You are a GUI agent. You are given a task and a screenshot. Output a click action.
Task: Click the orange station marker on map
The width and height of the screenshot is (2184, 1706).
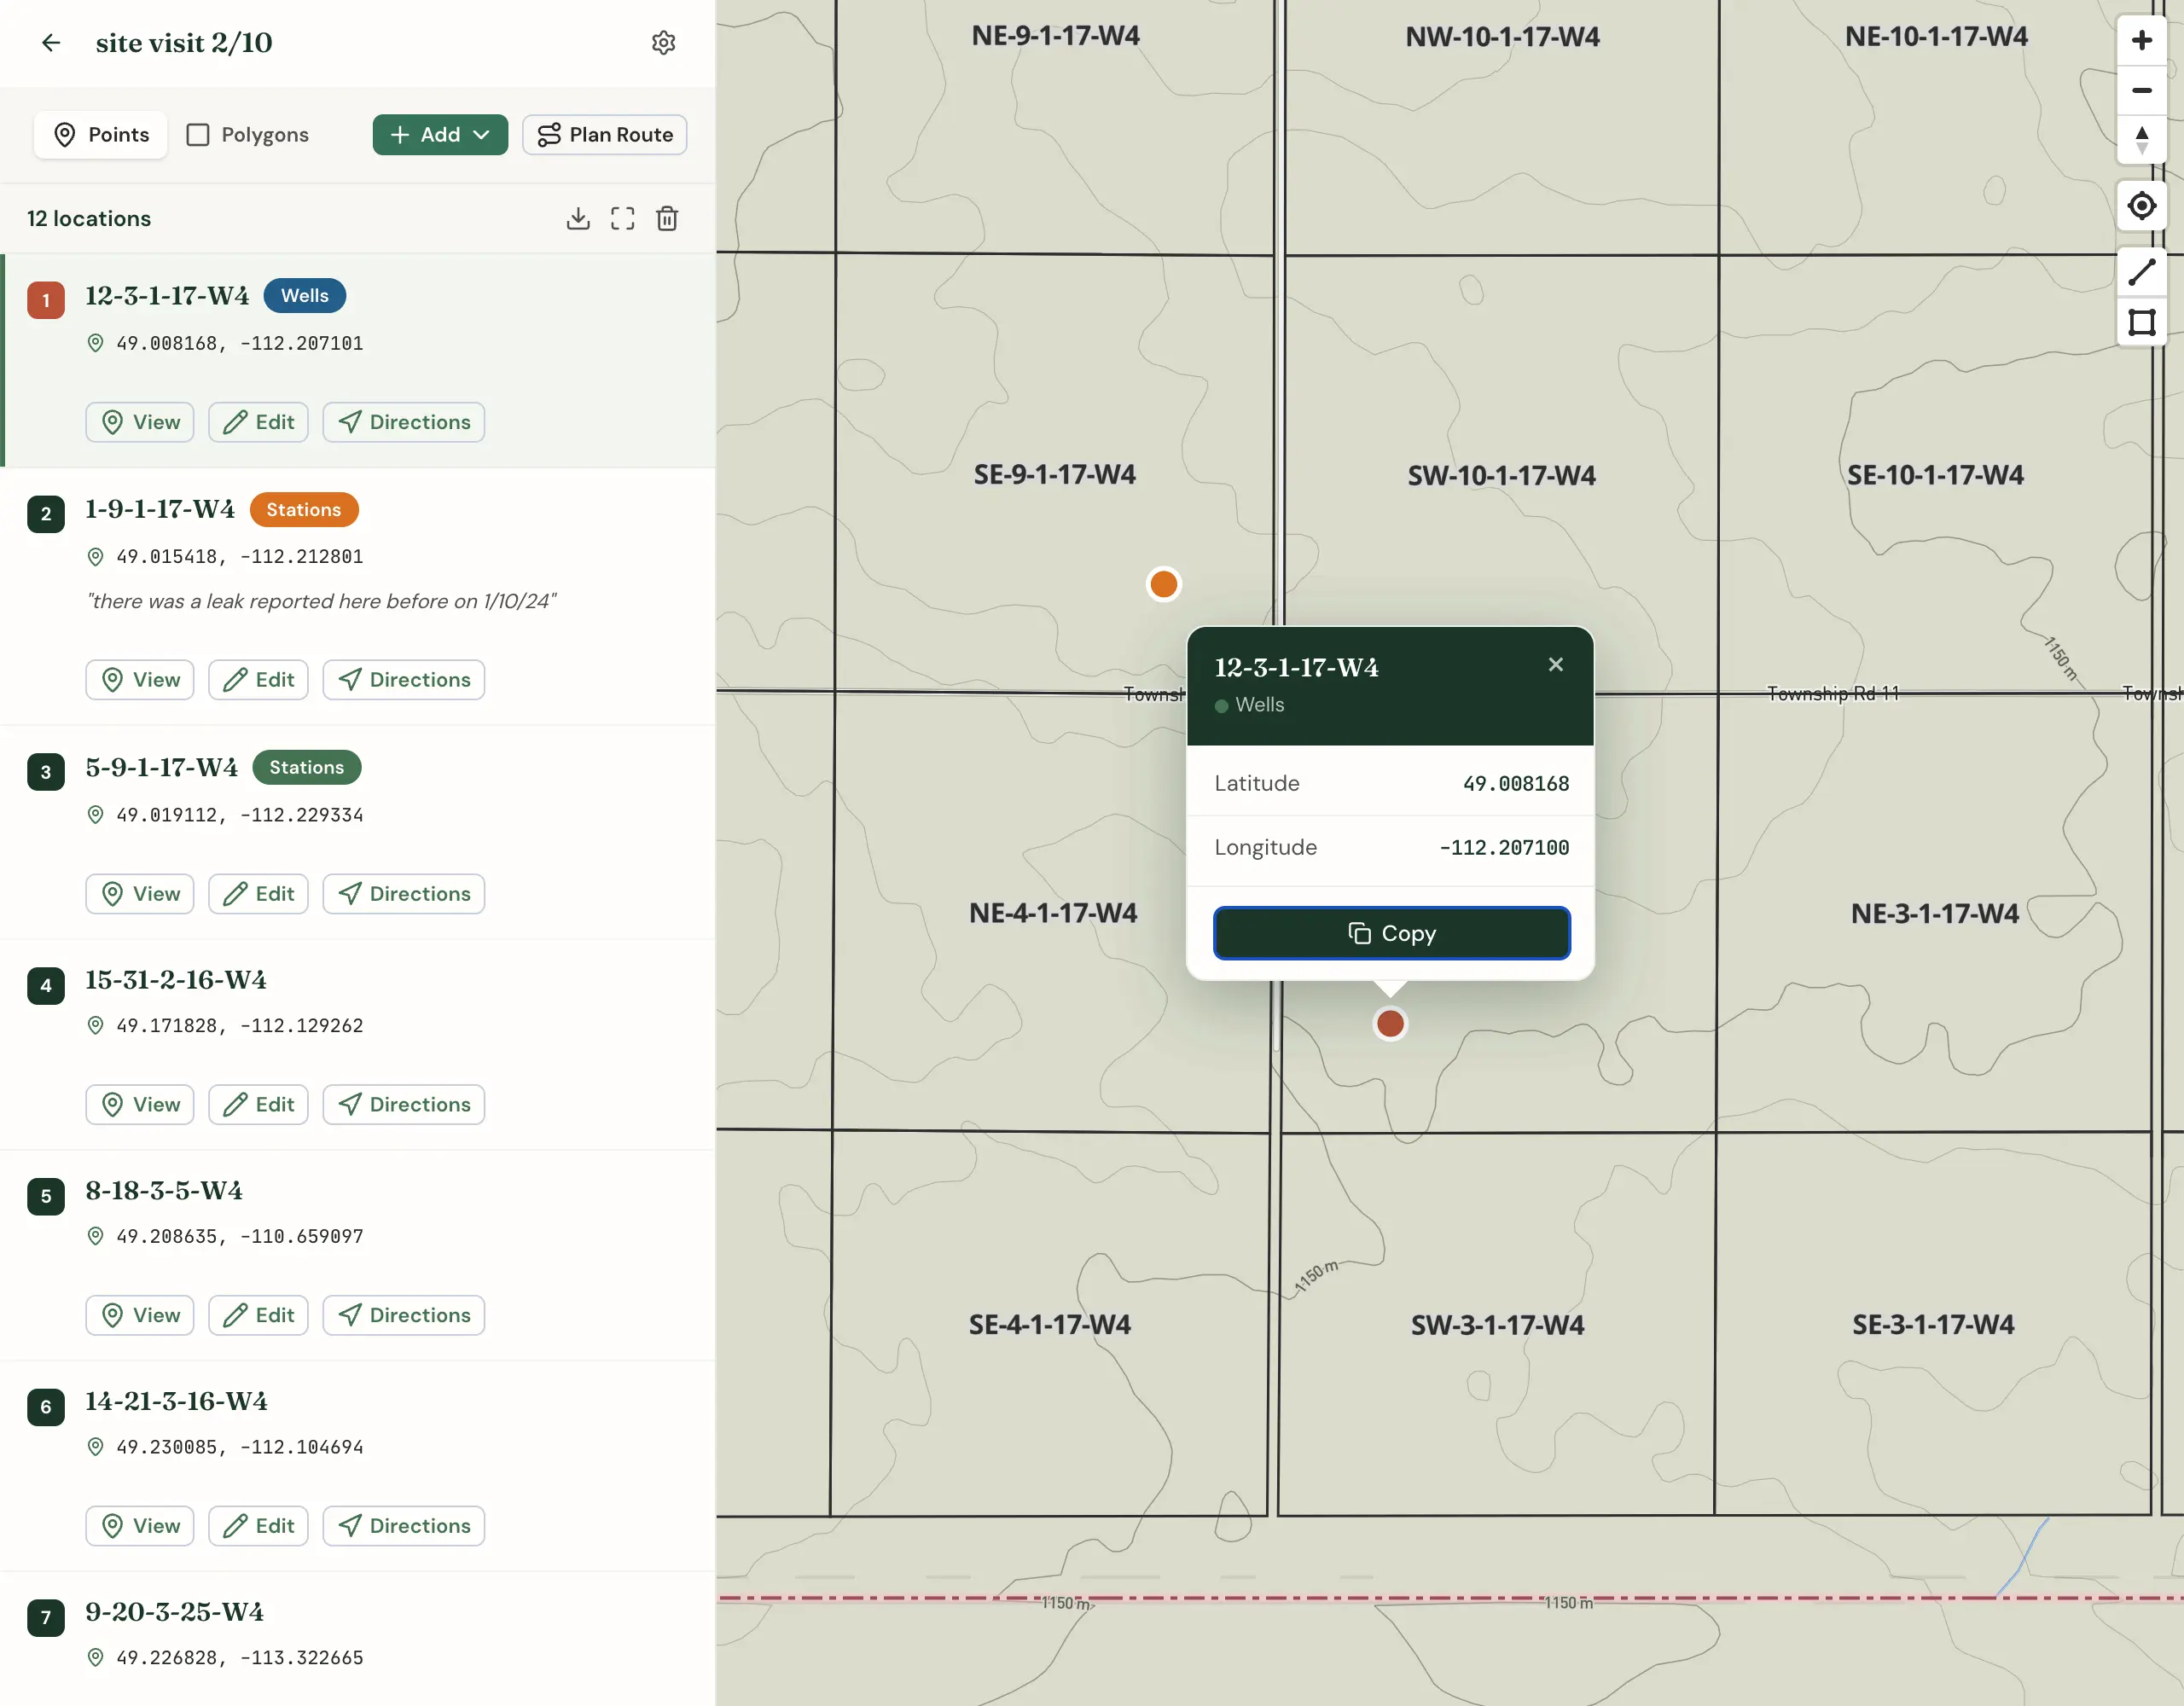click(x=1163, y=584)
